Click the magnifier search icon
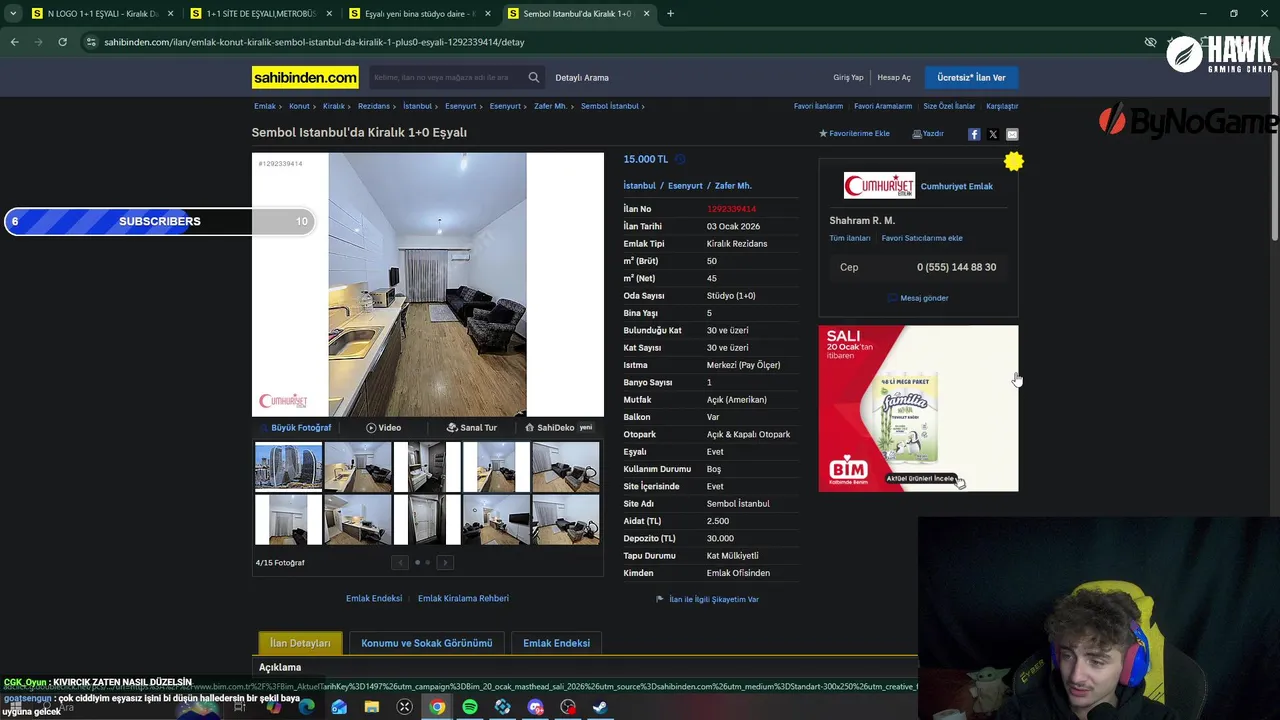Viewport: 1280px width, 720px height. [534, 77]
